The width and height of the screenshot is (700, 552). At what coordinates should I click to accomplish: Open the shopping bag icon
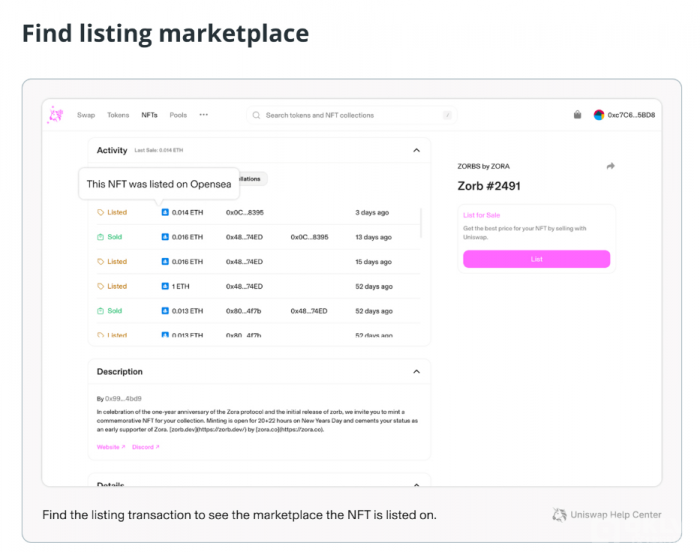[577, 115]
